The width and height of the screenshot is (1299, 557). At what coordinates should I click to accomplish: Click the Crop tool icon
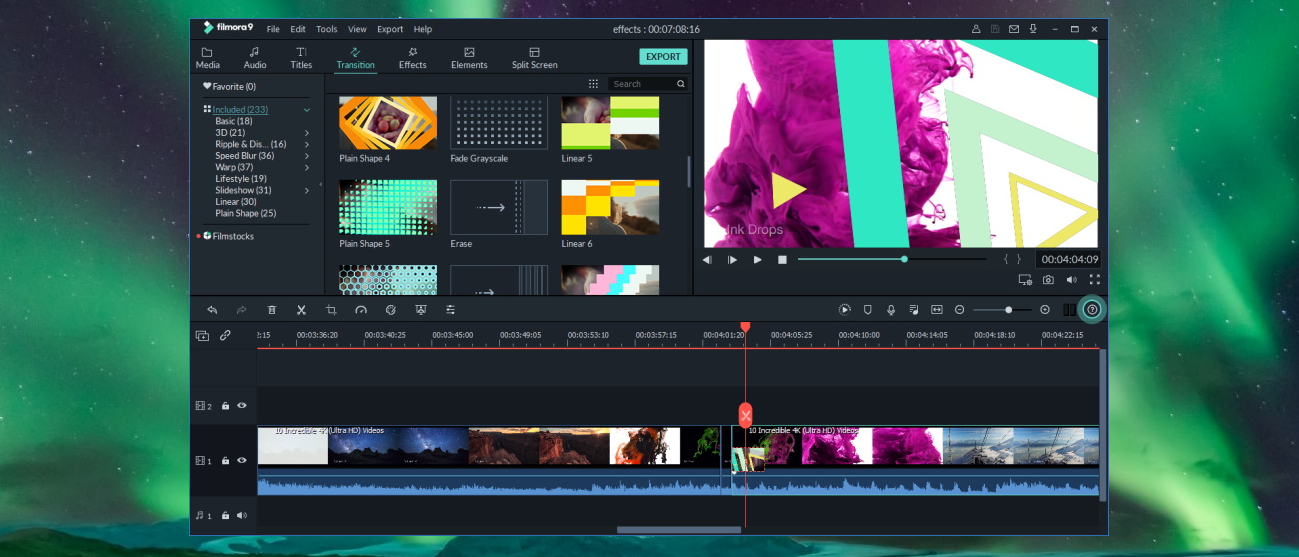click(331, 310)
